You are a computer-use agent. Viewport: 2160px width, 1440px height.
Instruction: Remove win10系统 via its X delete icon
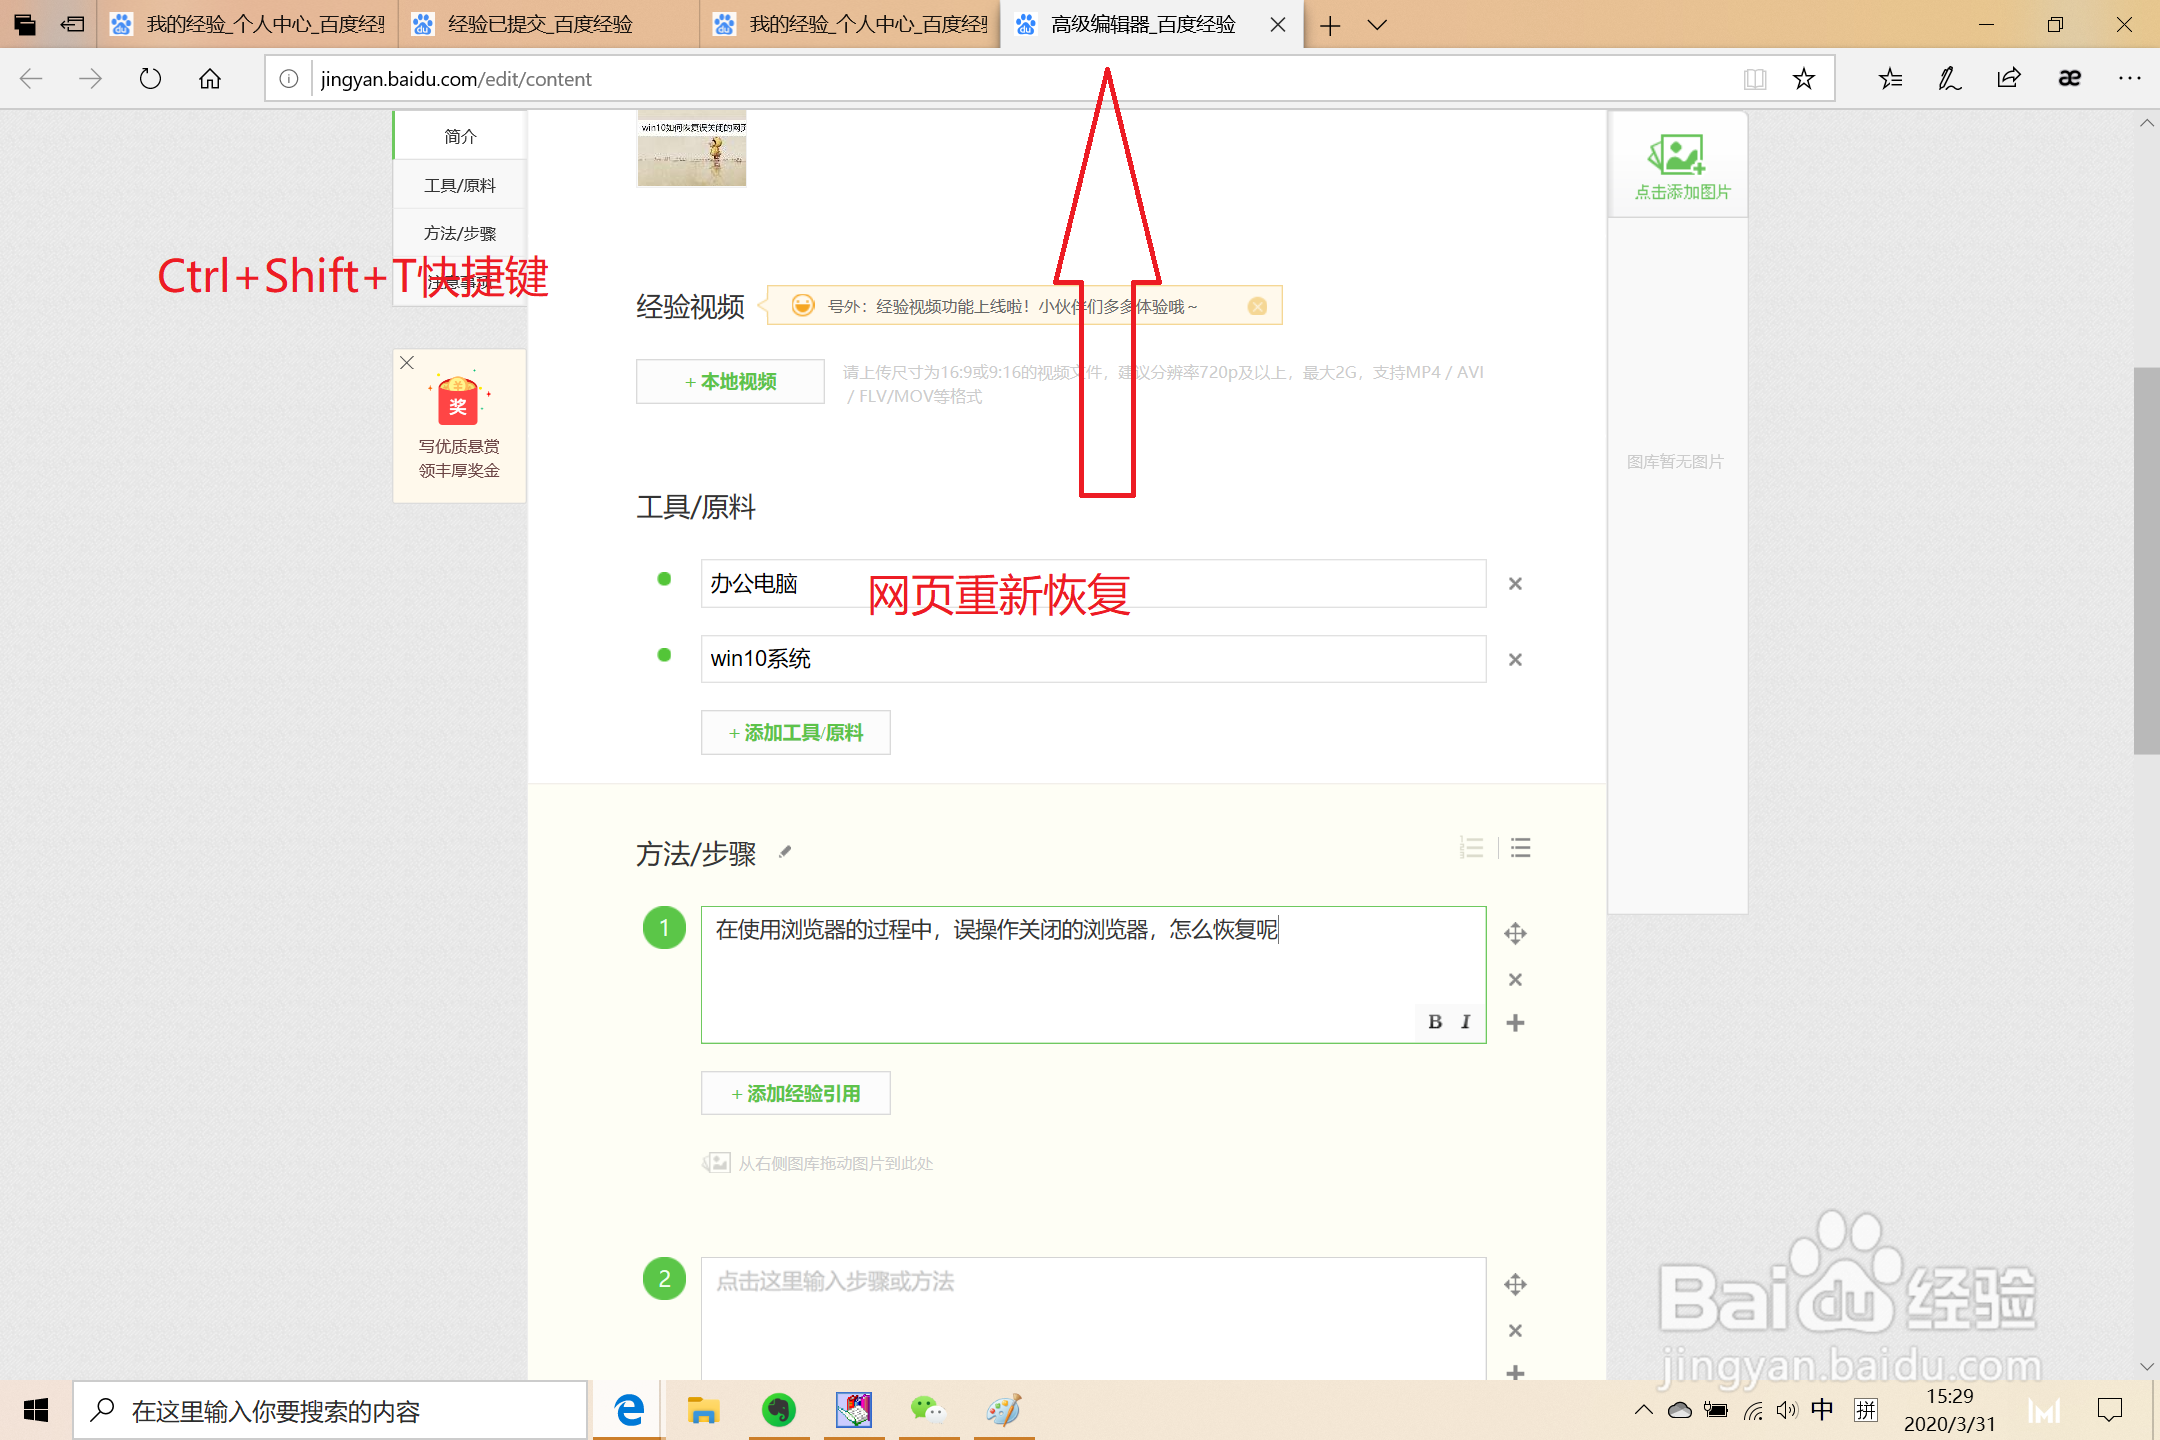click(1515, 659)
